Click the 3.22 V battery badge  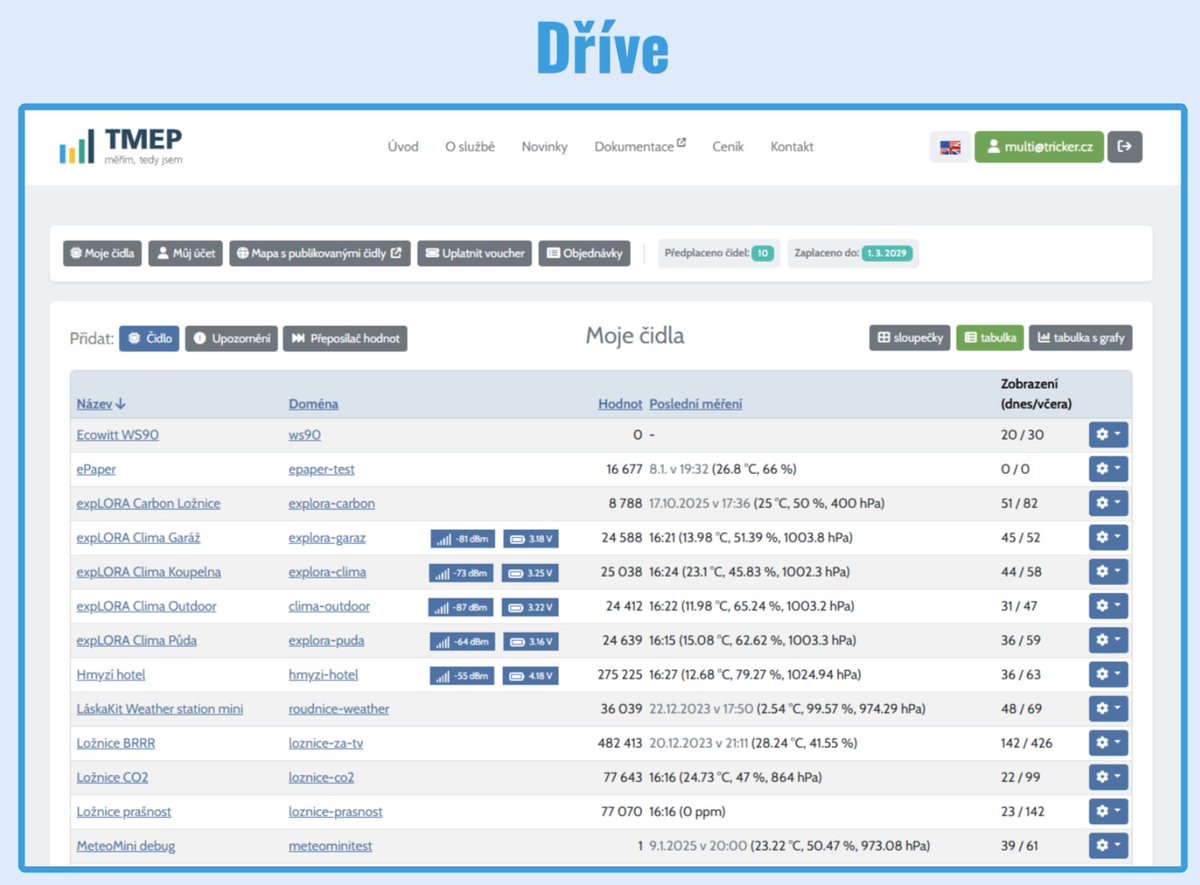[x=530, y=607]
